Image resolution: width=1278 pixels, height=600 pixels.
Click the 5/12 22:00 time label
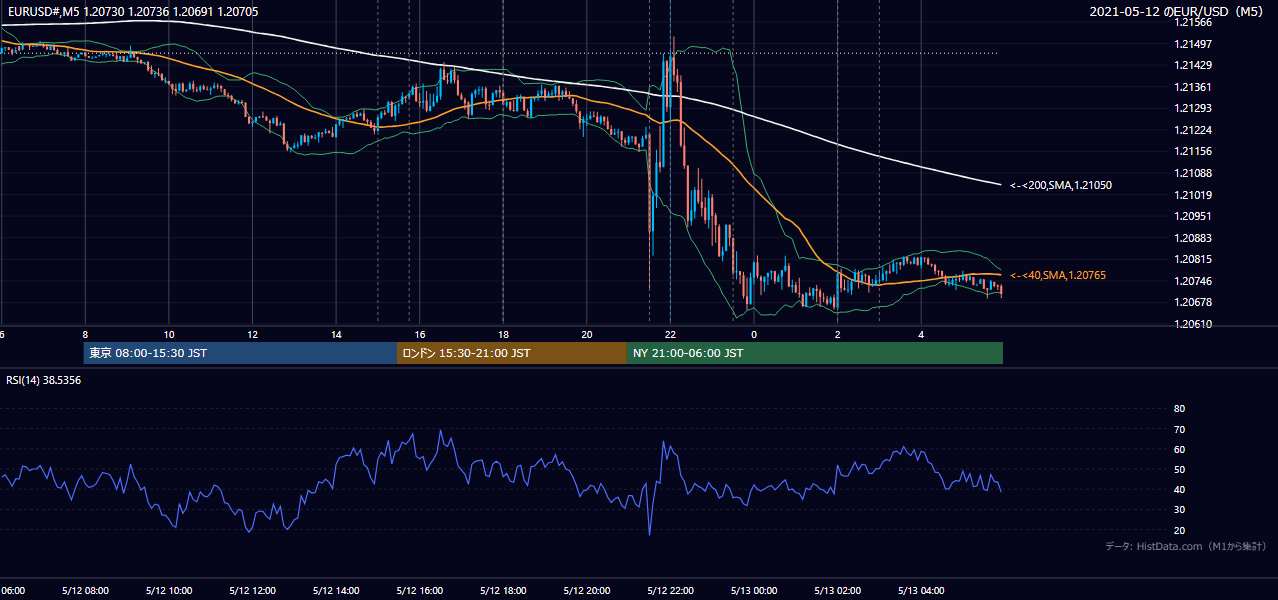pos(671,590)
